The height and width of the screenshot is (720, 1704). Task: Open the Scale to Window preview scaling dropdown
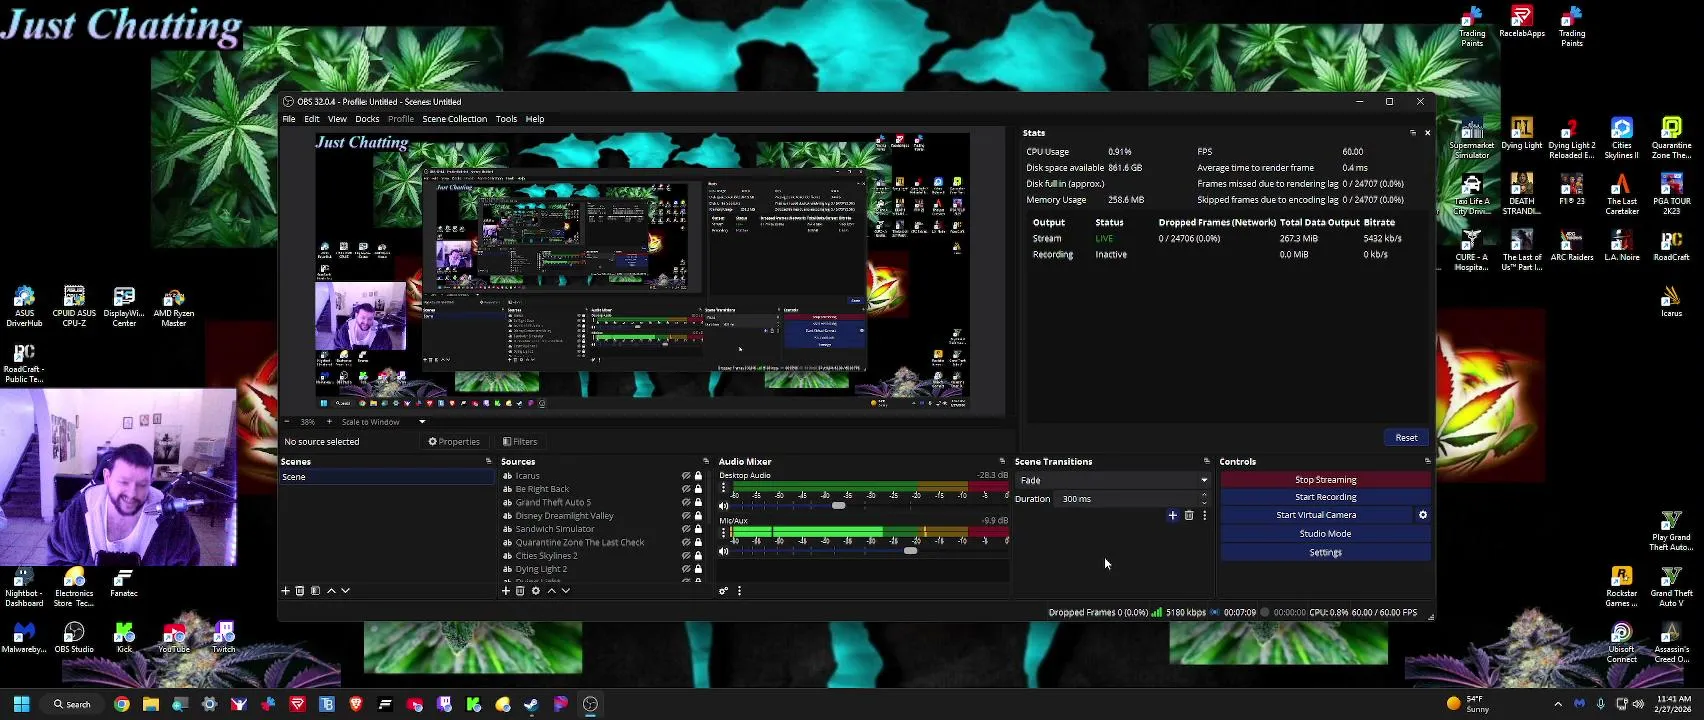coord(383,422)
